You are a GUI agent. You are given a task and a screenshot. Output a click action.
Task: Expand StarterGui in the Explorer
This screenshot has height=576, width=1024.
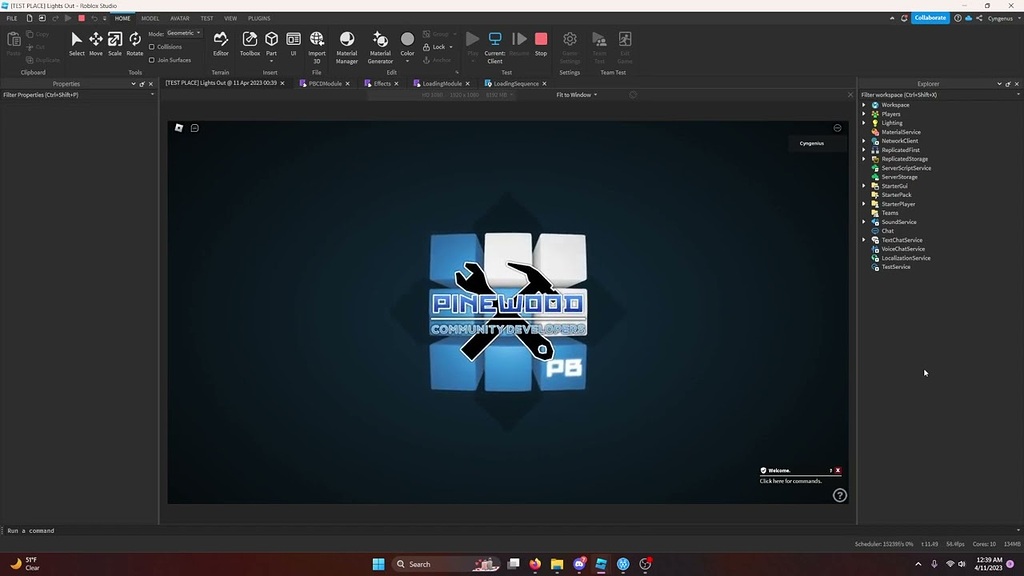(x=864, y=185)
